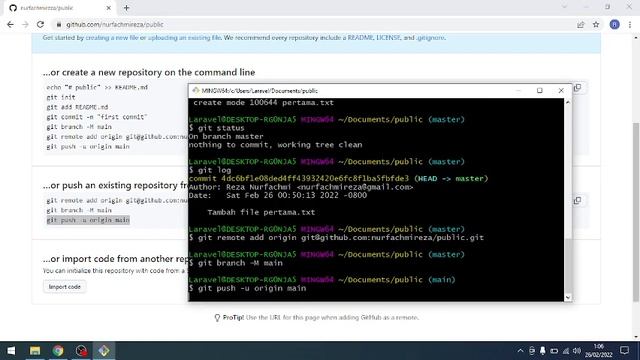640x360 pixels.
Task: Open the LICENSE link
Action: 388,38
